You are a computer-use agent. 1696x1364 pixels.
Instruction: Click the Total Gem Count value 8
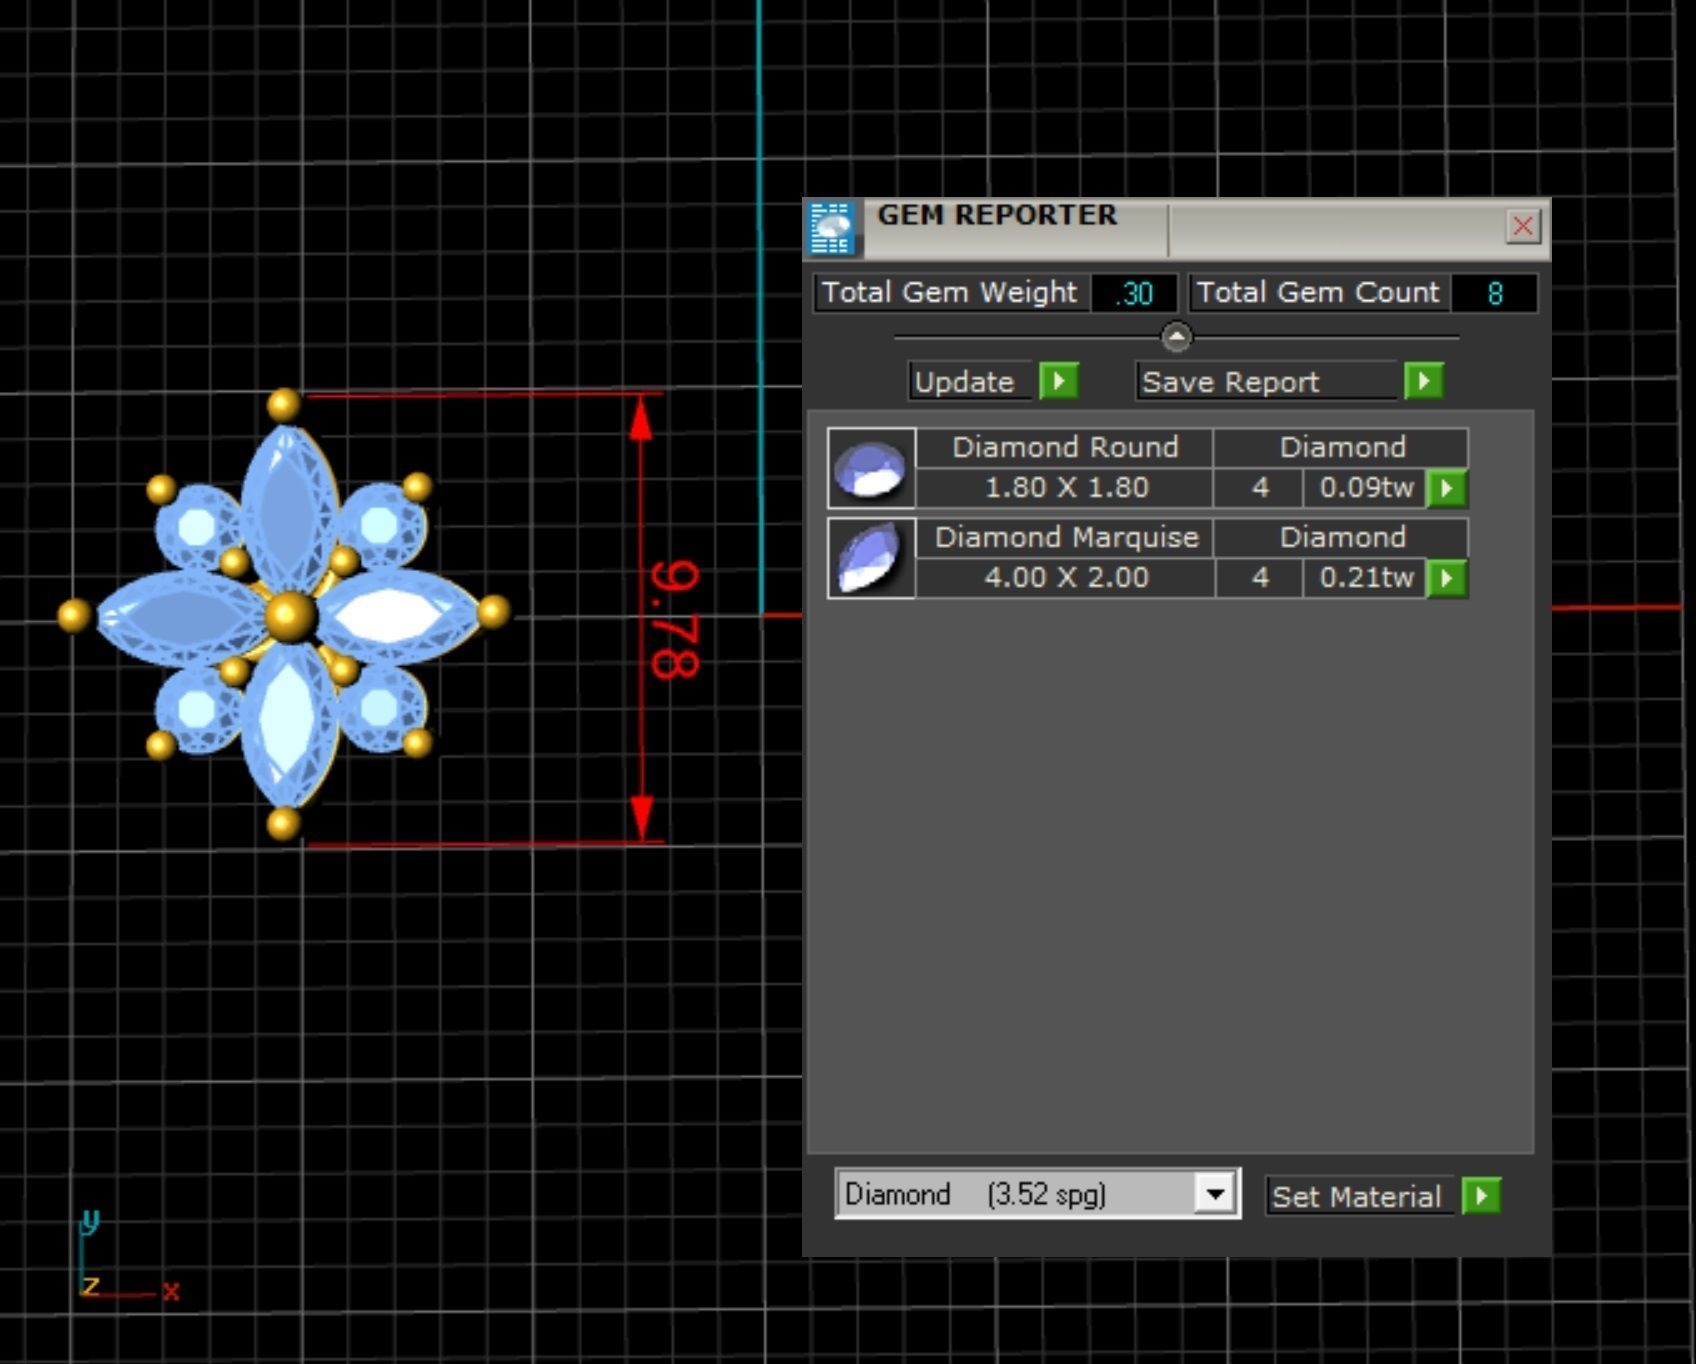1494,293
